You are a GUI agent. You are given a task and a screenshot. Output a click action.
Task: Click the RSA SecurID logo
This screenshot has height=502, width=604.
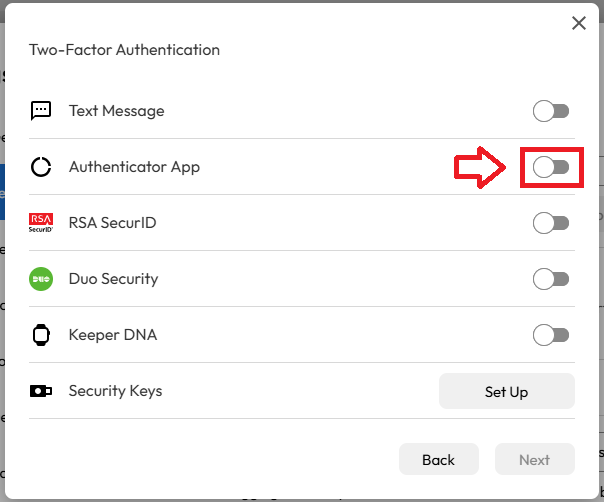click(41, 223)
